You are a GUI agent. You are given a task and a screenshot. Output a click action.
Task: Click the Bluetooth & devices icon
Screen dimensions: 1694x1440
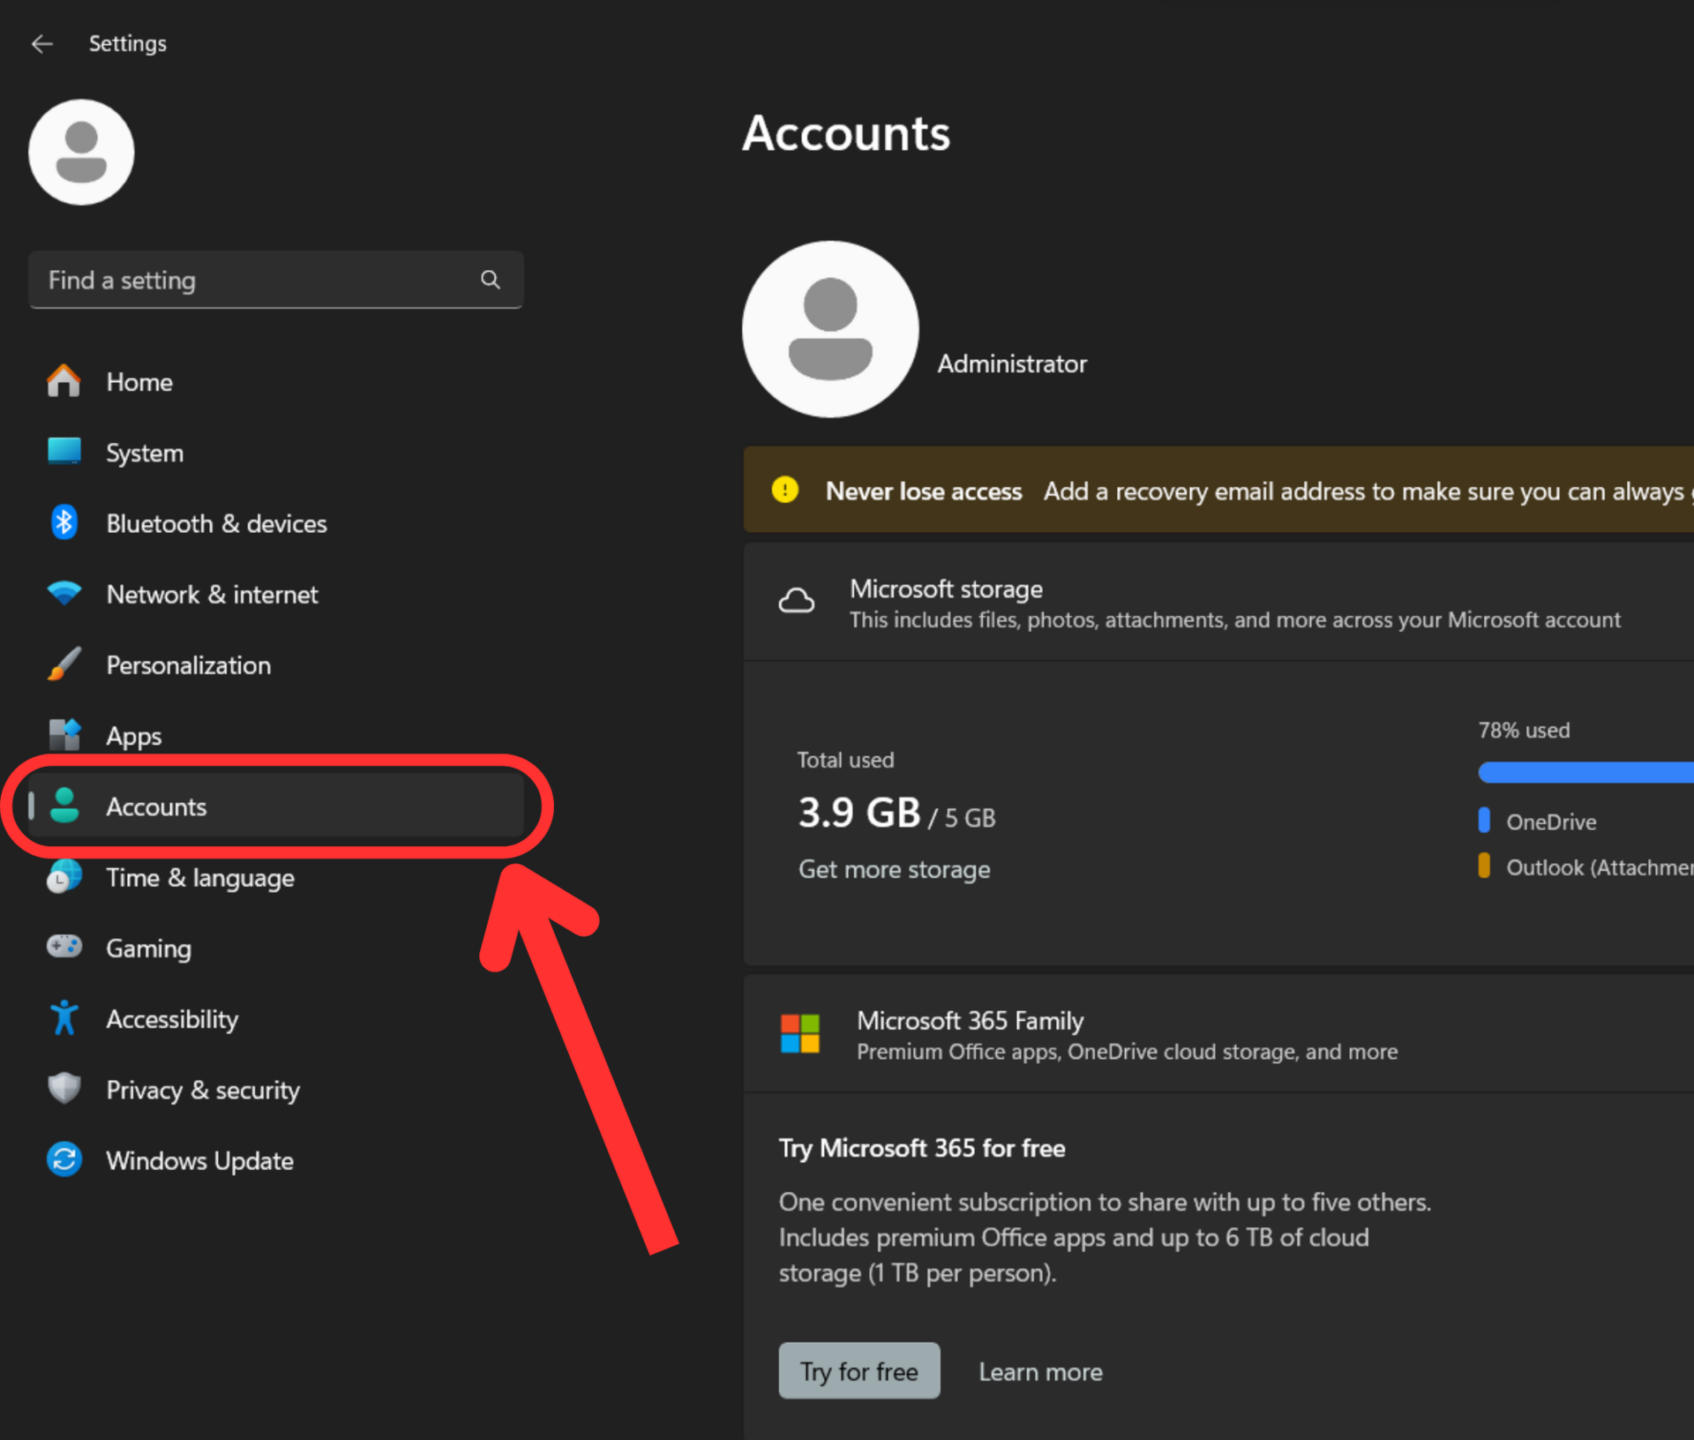[x=63, y=523]
